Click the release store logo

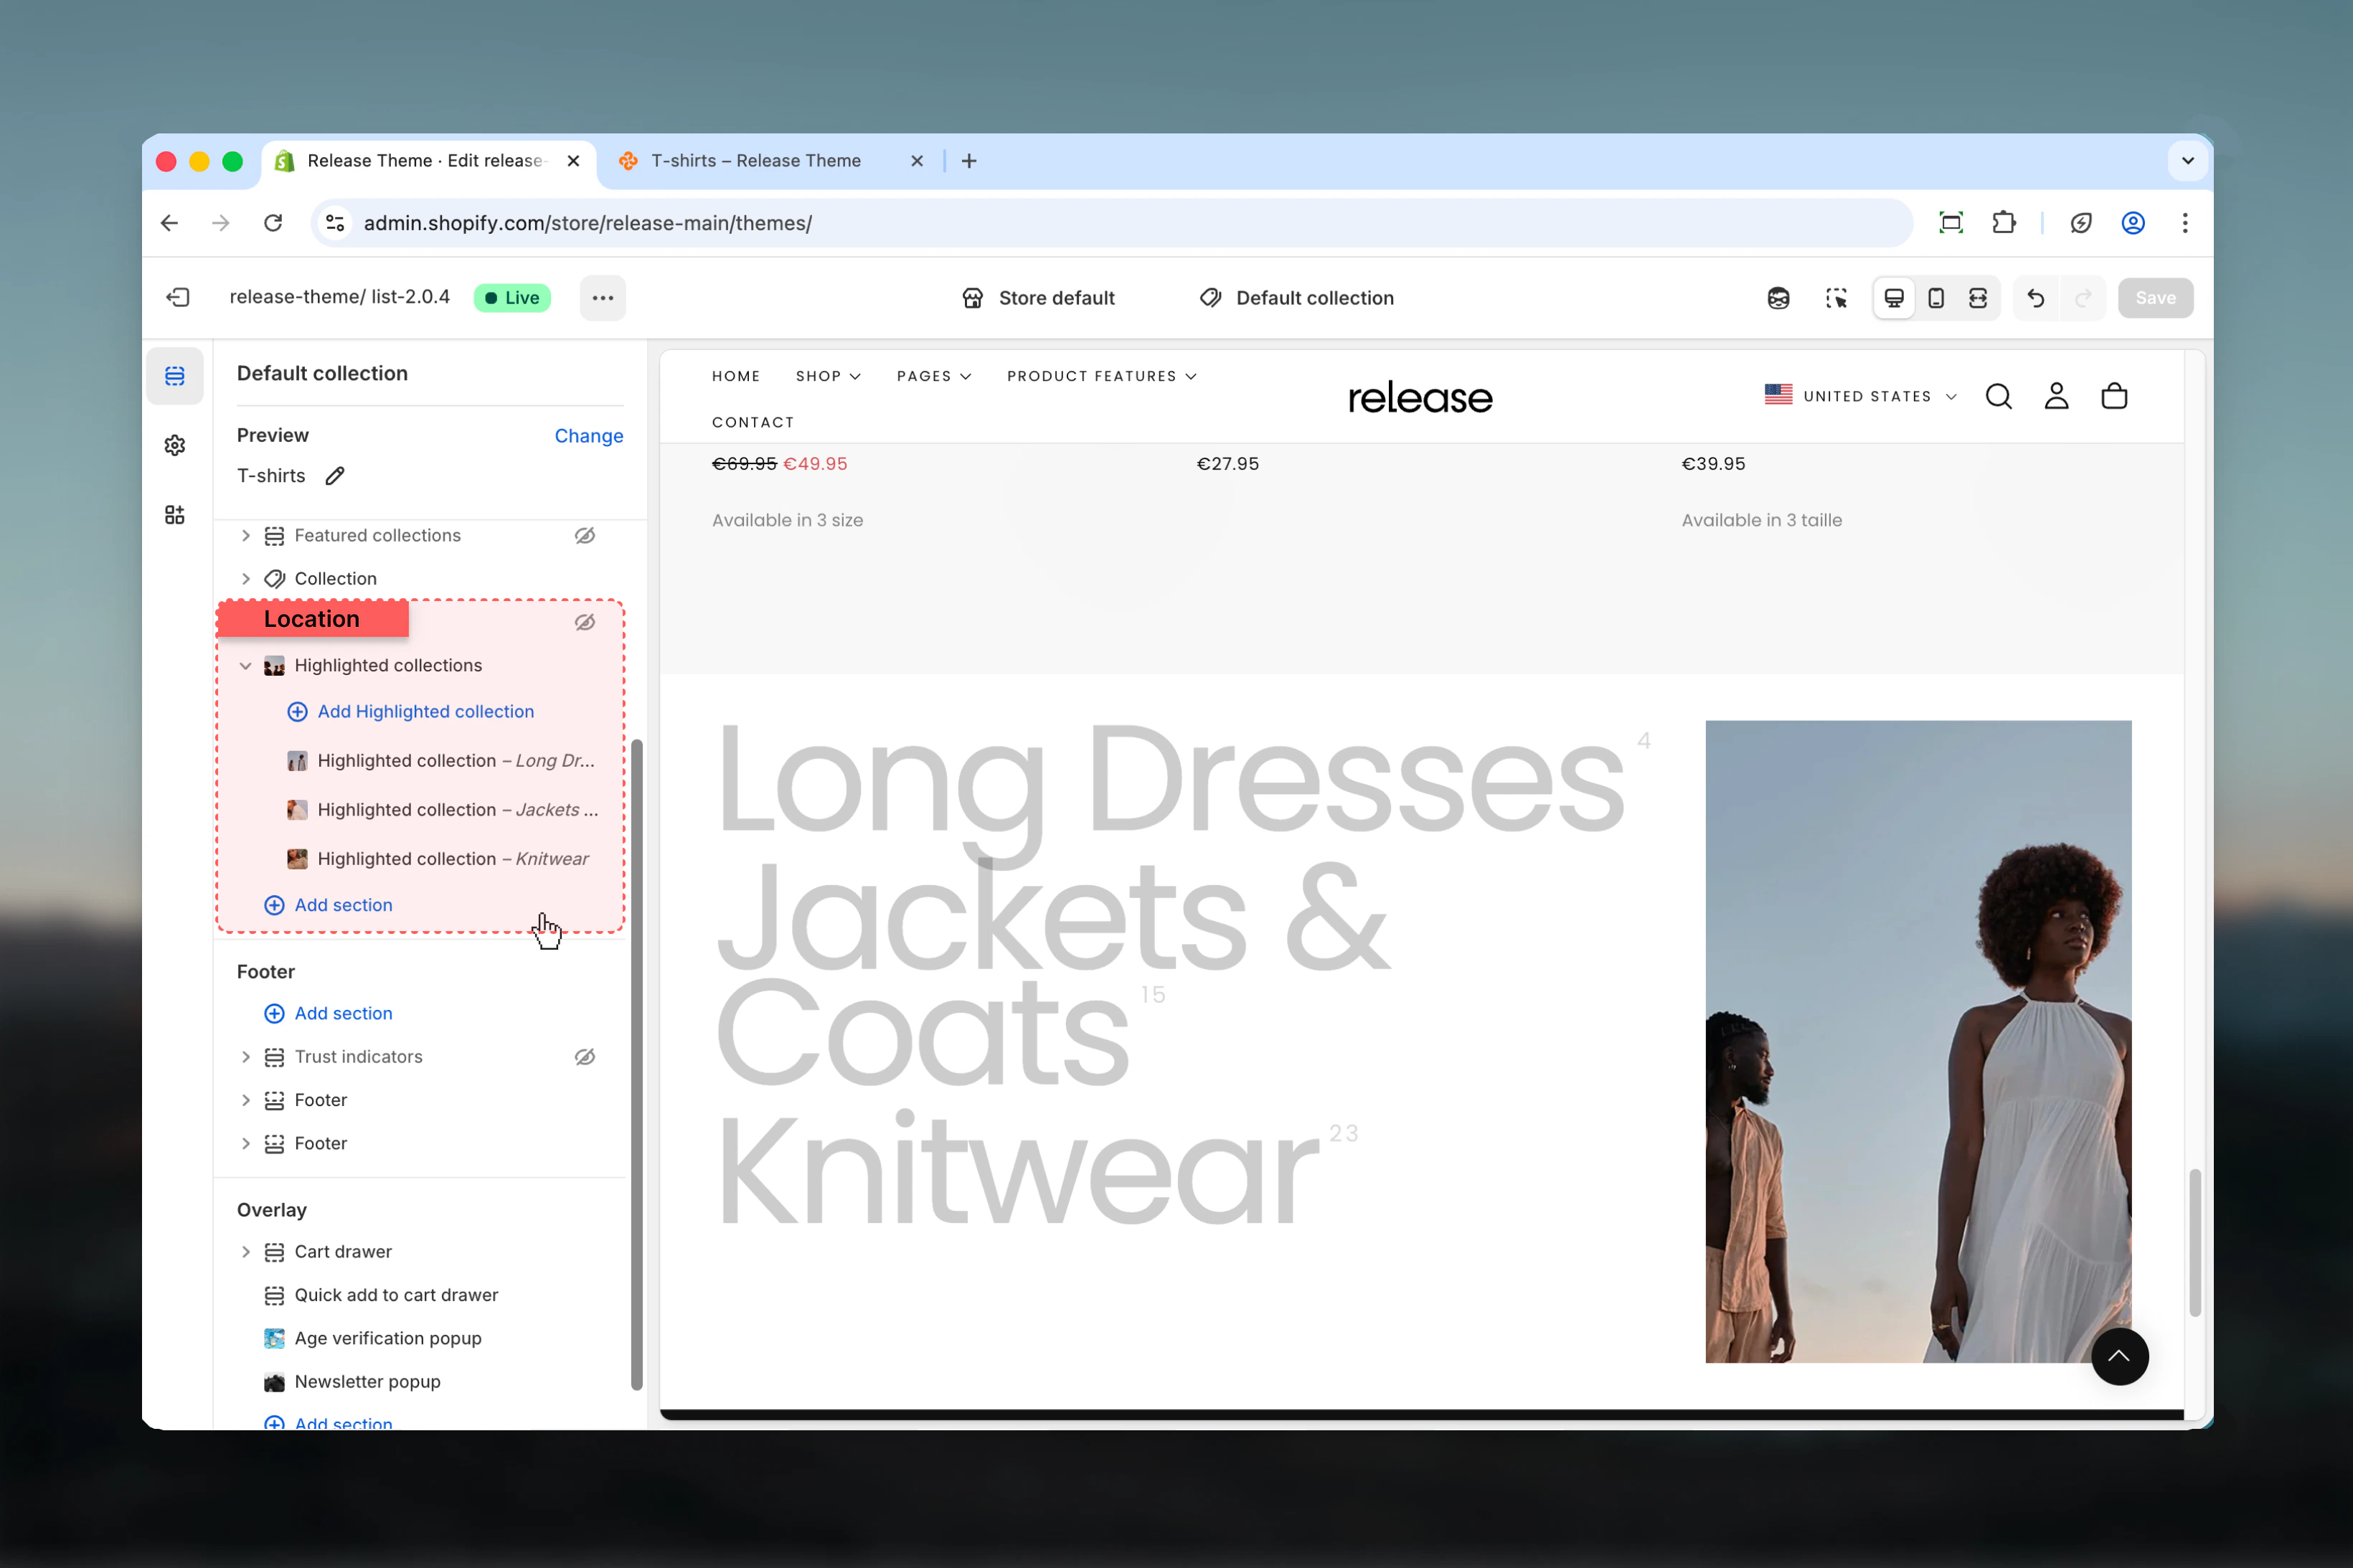1420,398
